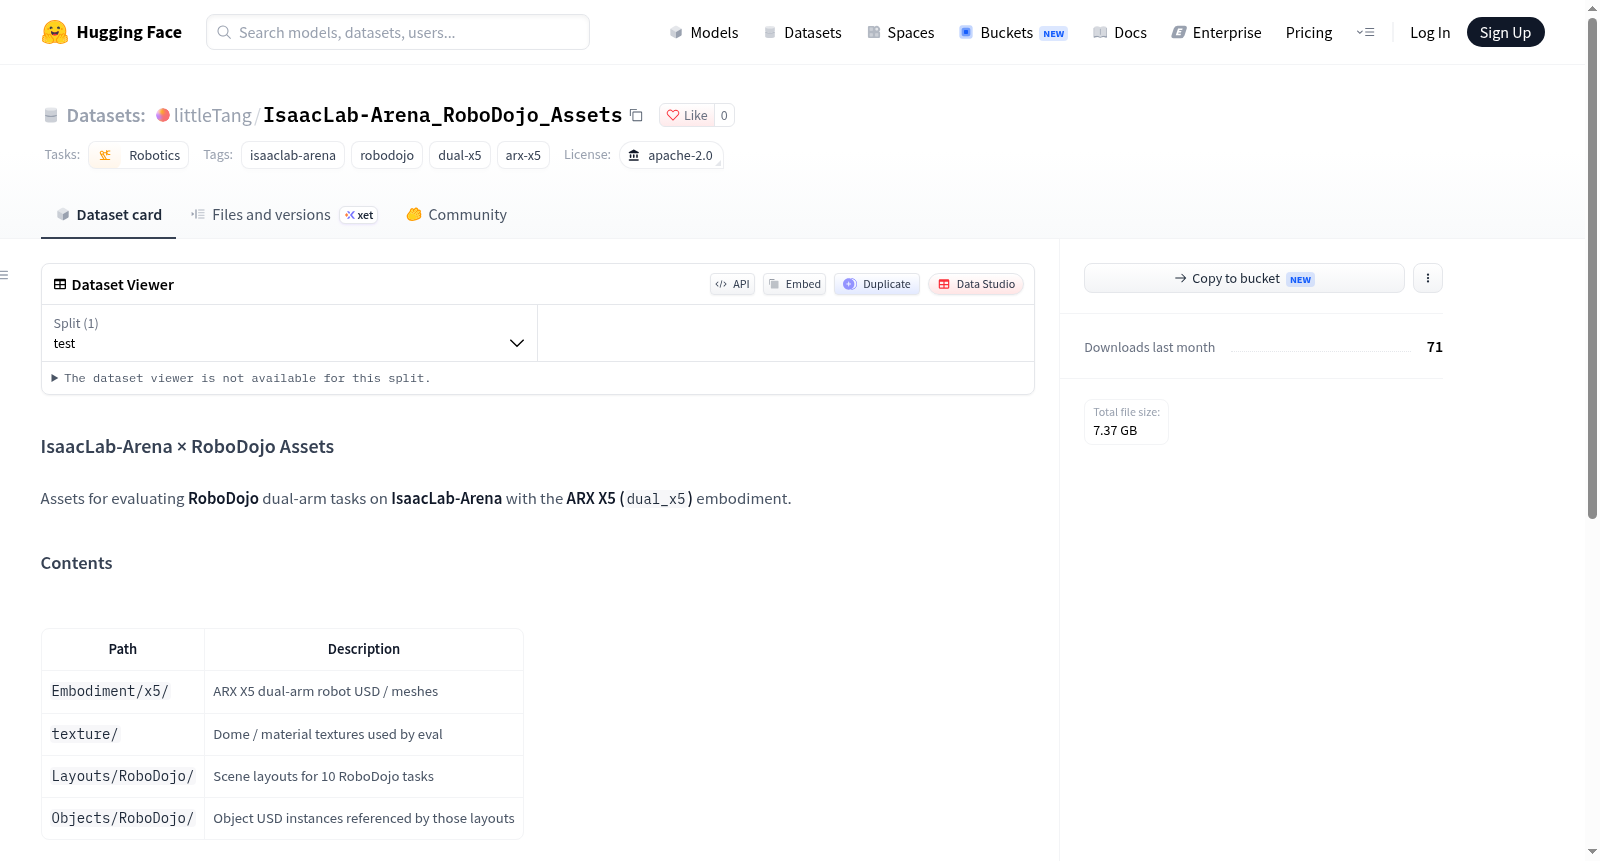Open the Log In page

1430,32
